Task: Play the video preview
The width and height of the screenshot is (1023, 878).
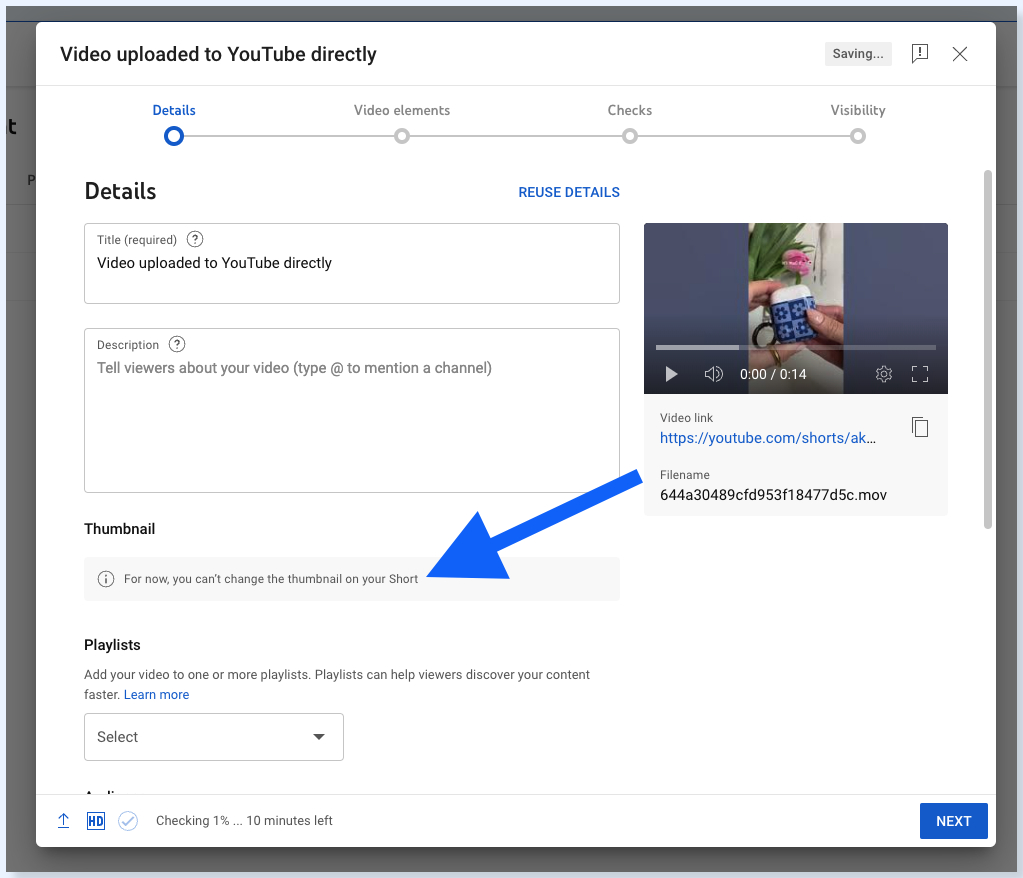Action: (671, 374)
